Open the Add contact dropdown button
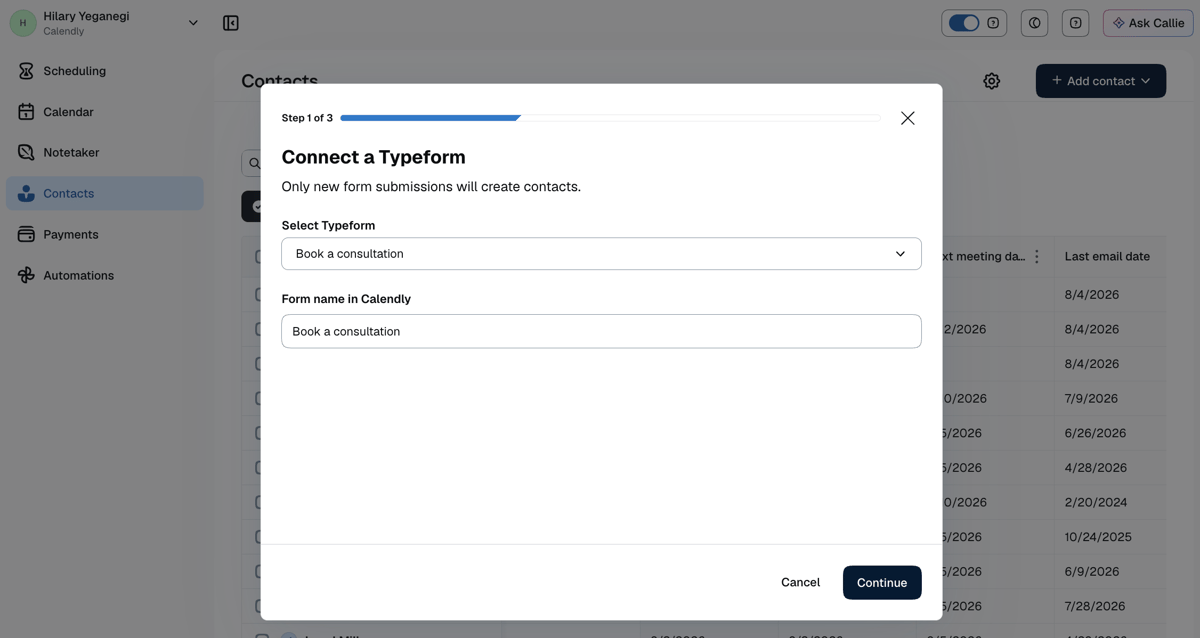The image size is (1200, 638). [x=1101, y=81]
